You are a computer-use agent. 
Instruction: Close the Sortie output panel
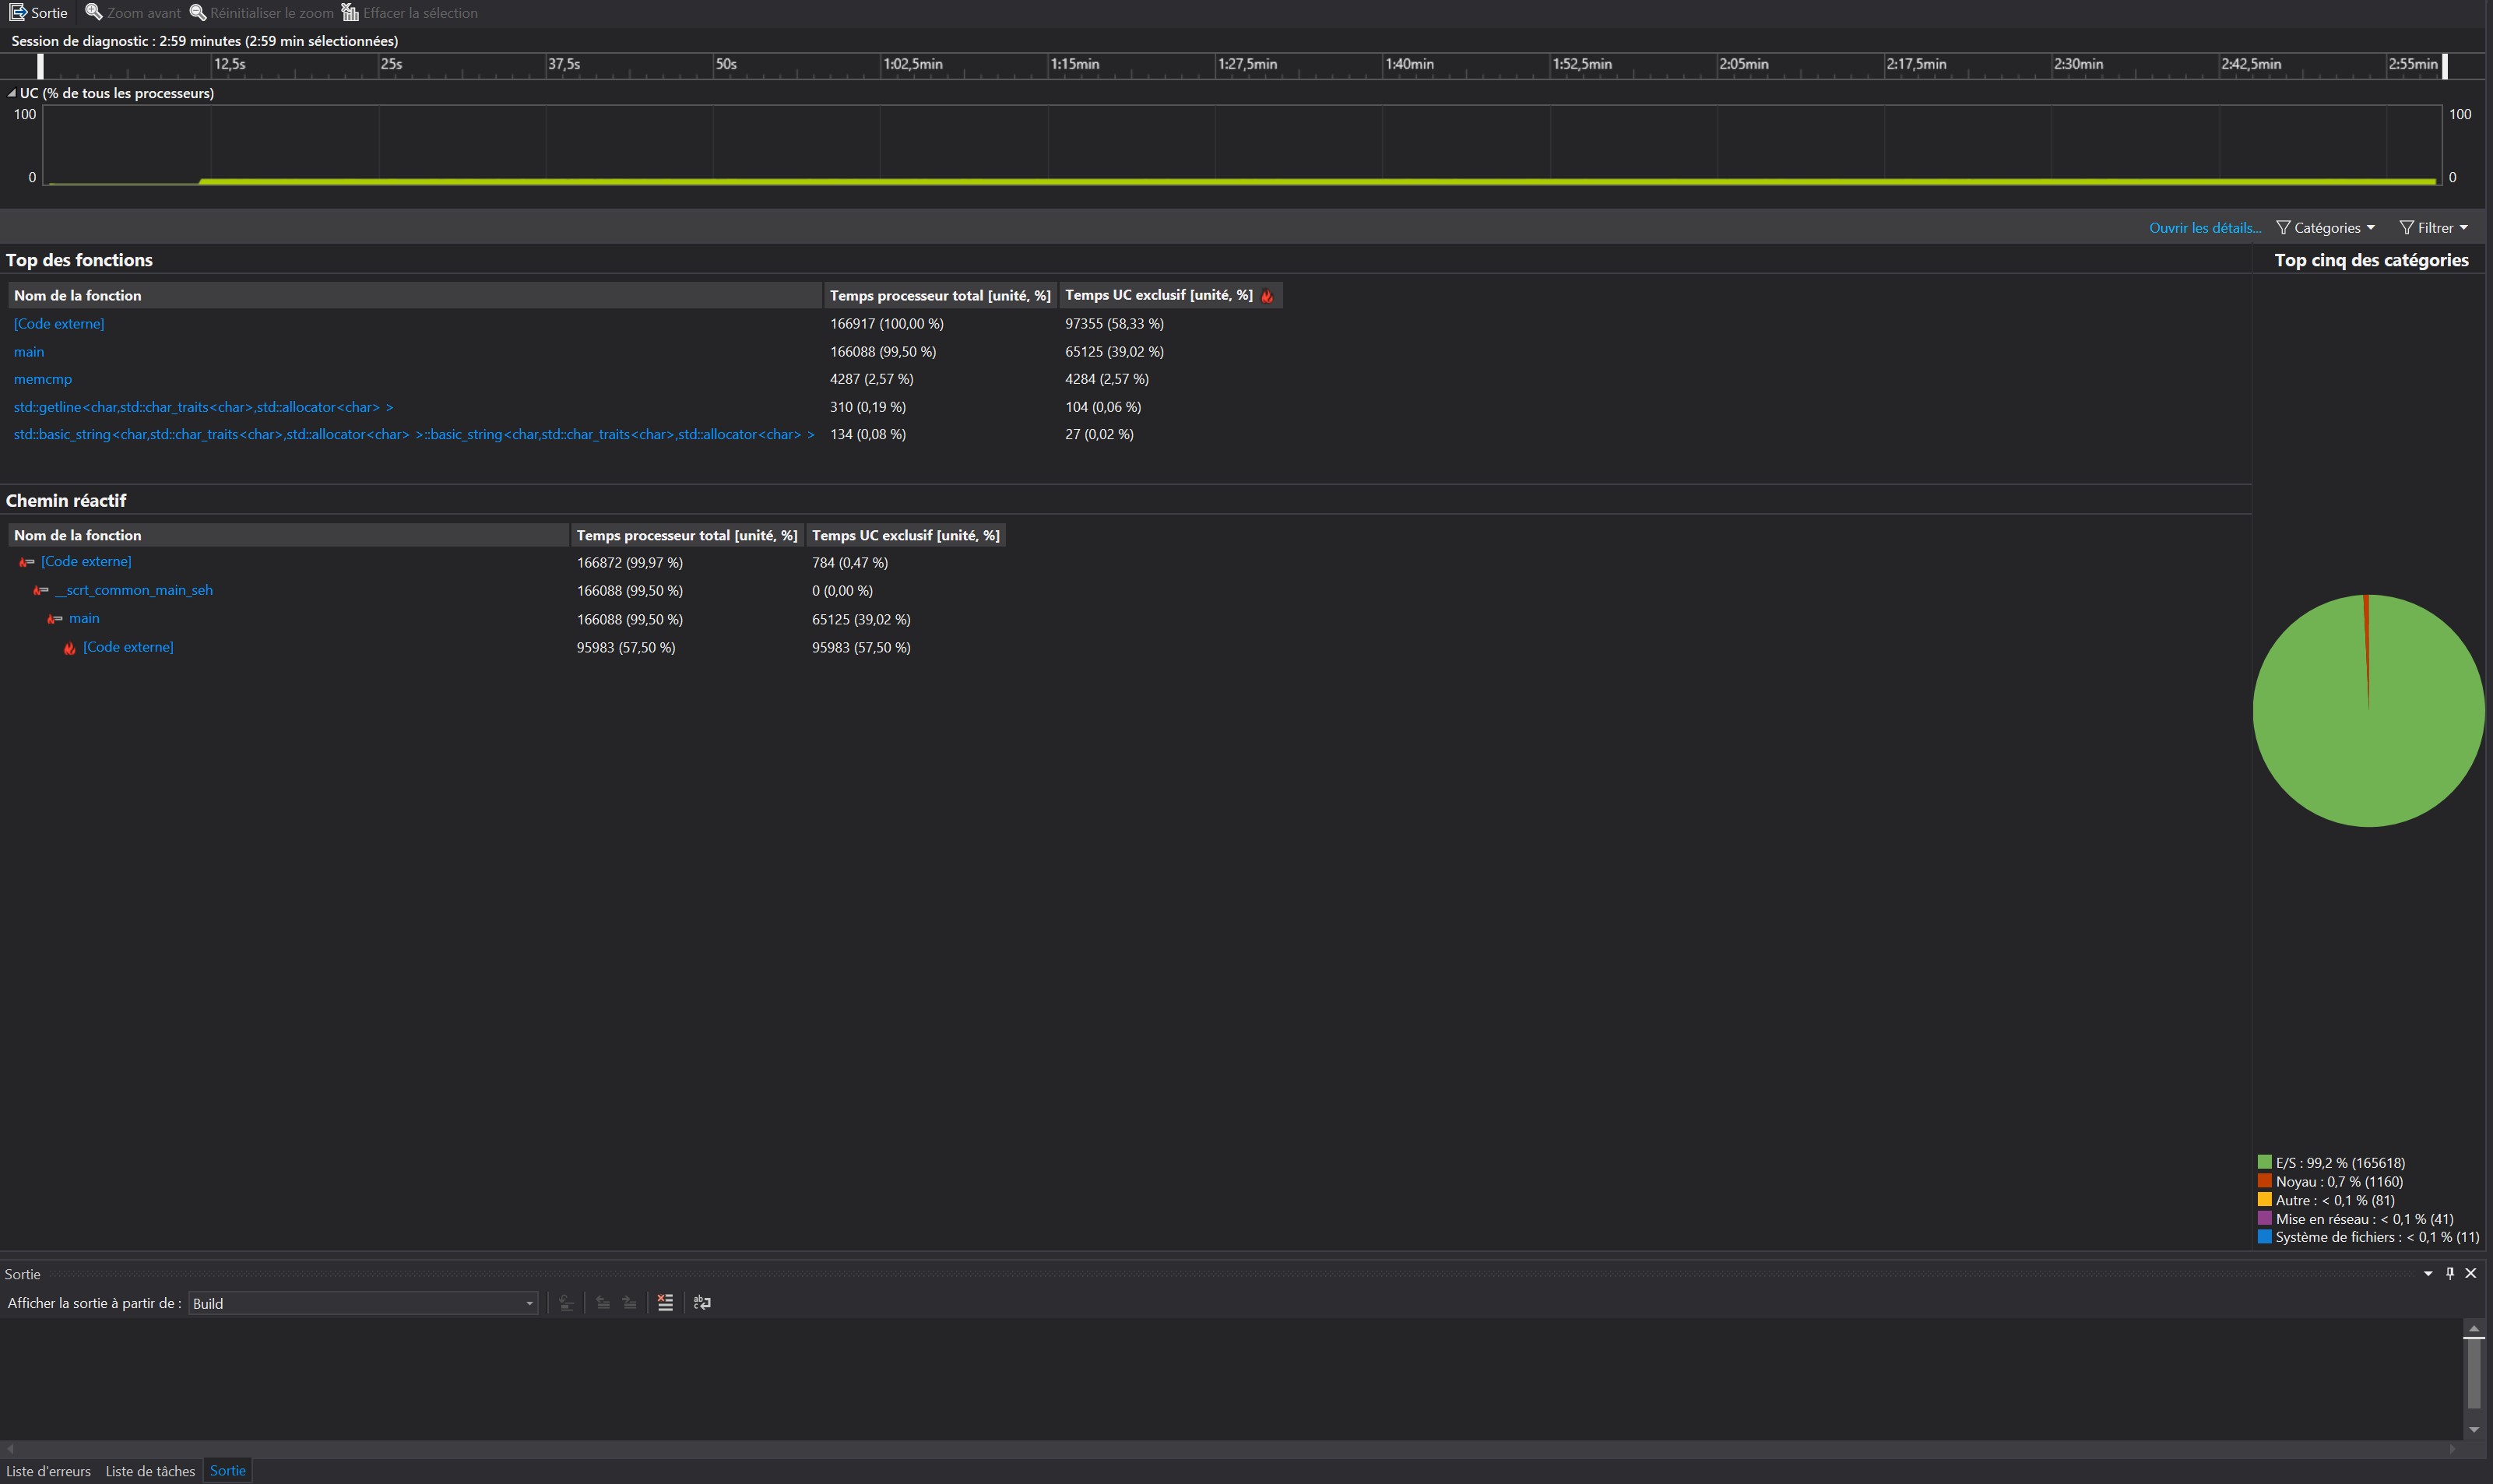pos(2471,1273)
